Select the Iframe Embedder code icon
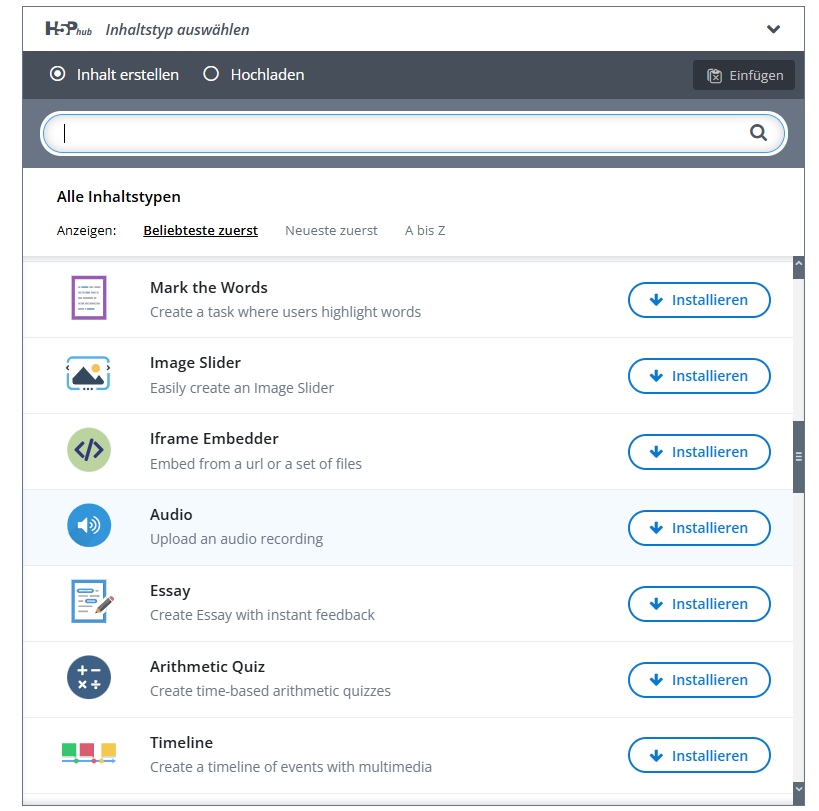 pyautogui.click(x=89, y=450)
